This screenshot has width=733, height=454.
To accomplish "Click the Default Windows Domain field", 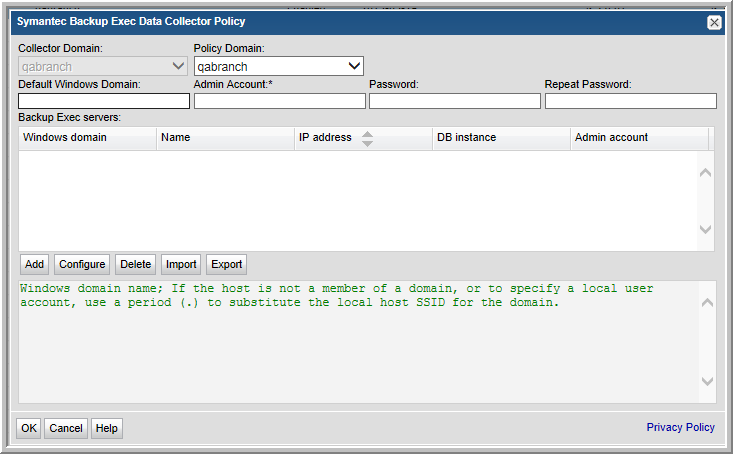I will click(104, 101).
